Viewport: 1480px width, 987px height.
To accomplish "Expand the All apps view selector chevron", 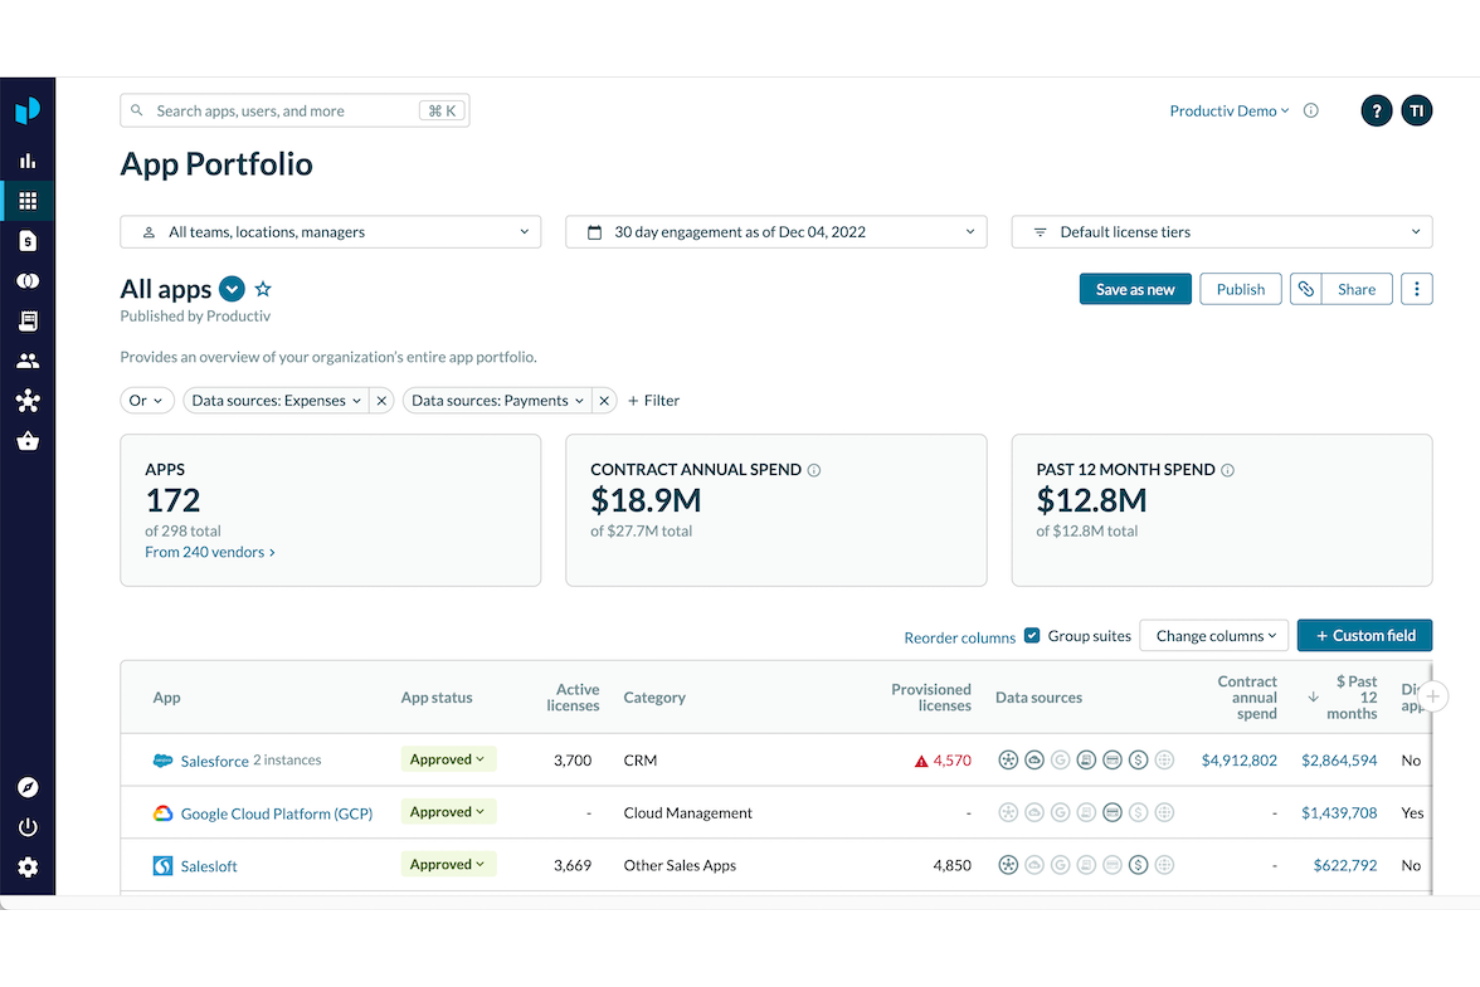I will 231,289.
